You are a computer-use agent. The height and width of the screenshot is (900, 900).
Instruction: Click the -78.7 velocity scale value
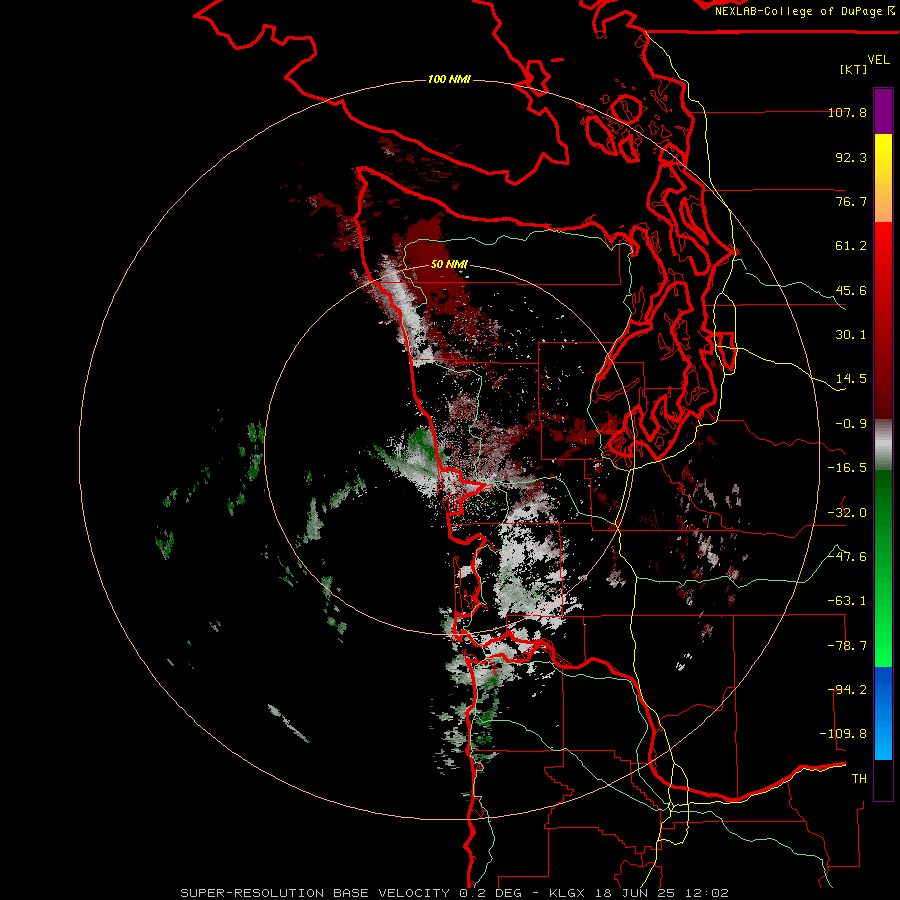(847, 646)
